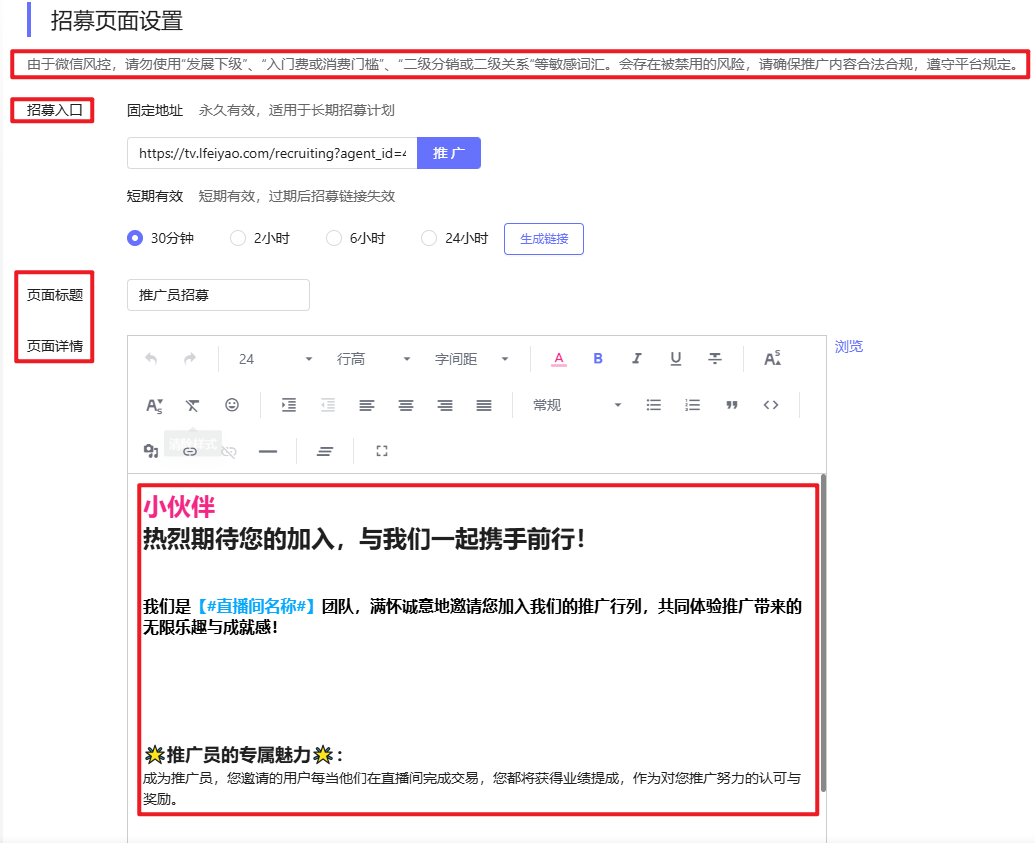Center align the text
Image resolution: width=1035 pixels, height=843 pixels.
406,405
